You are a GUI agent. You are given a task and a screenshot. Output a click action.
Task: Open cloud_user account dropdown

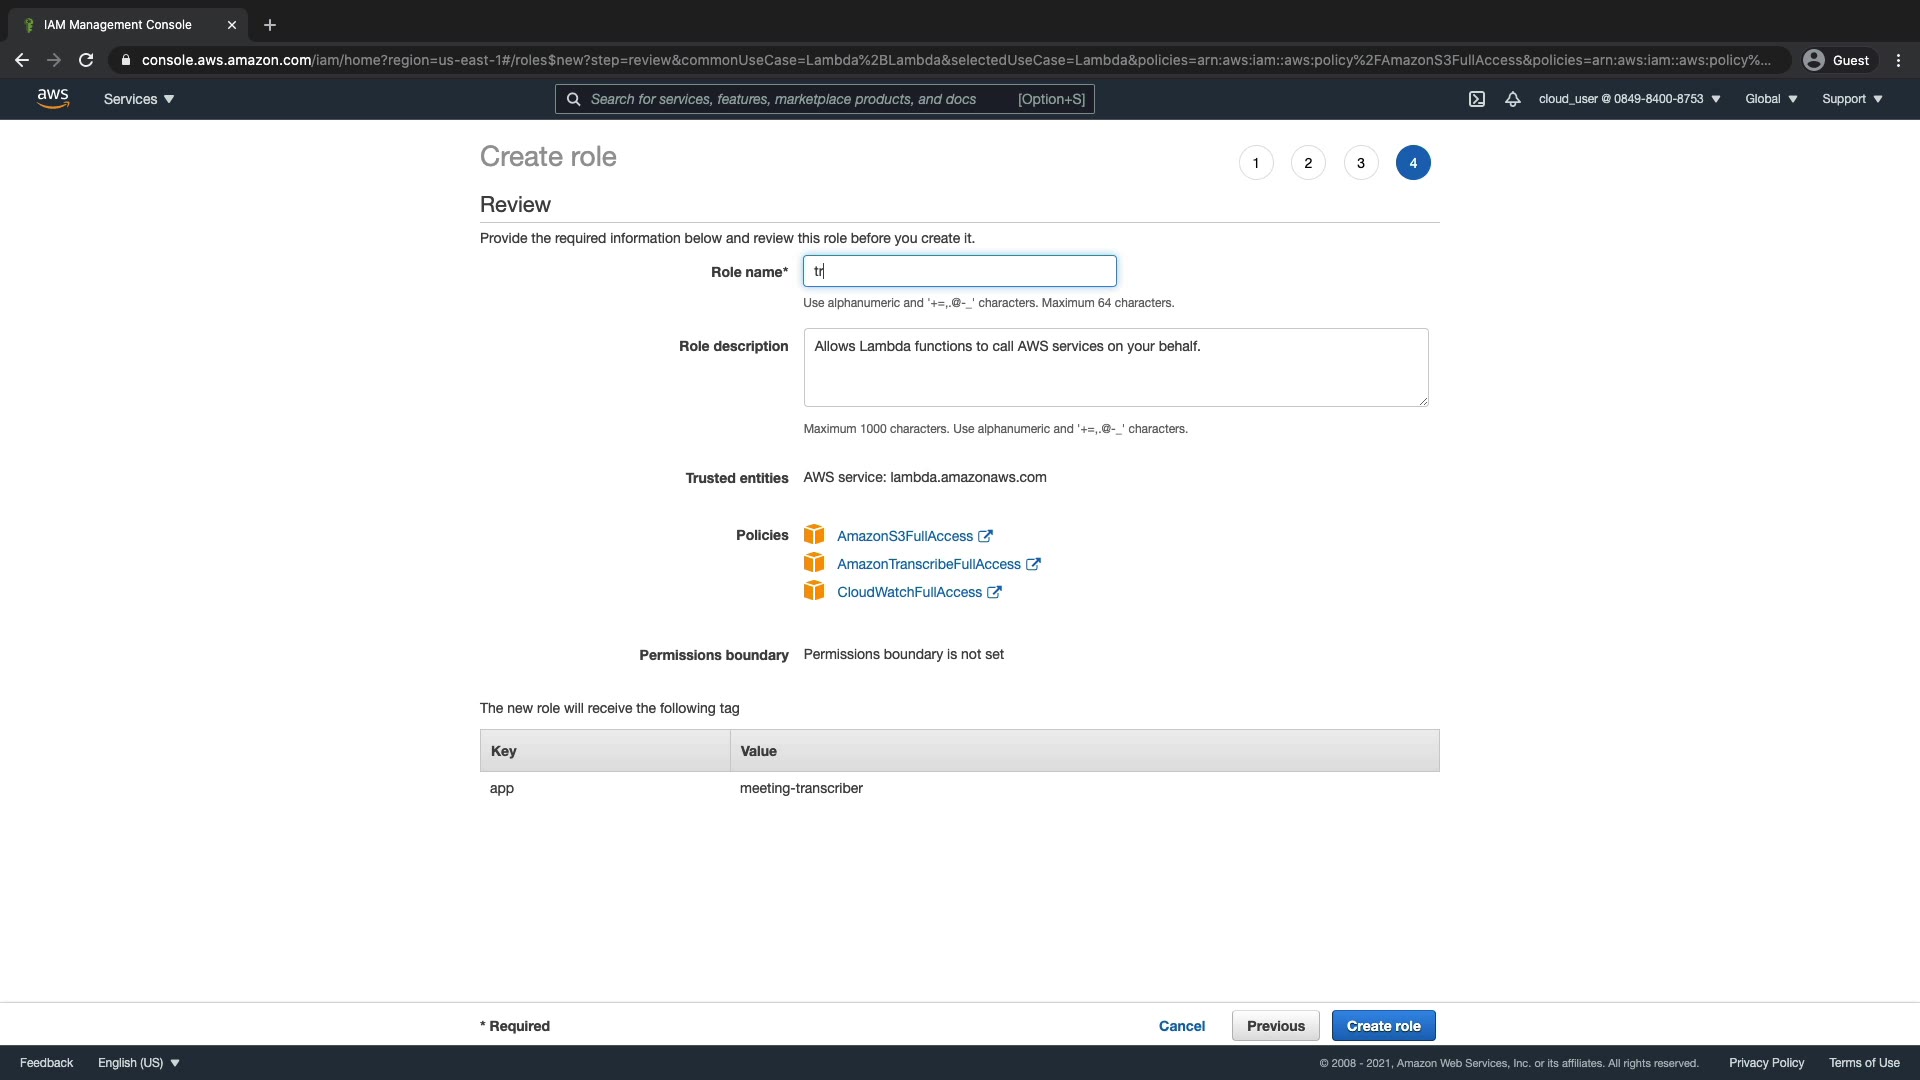[1629, 99]
